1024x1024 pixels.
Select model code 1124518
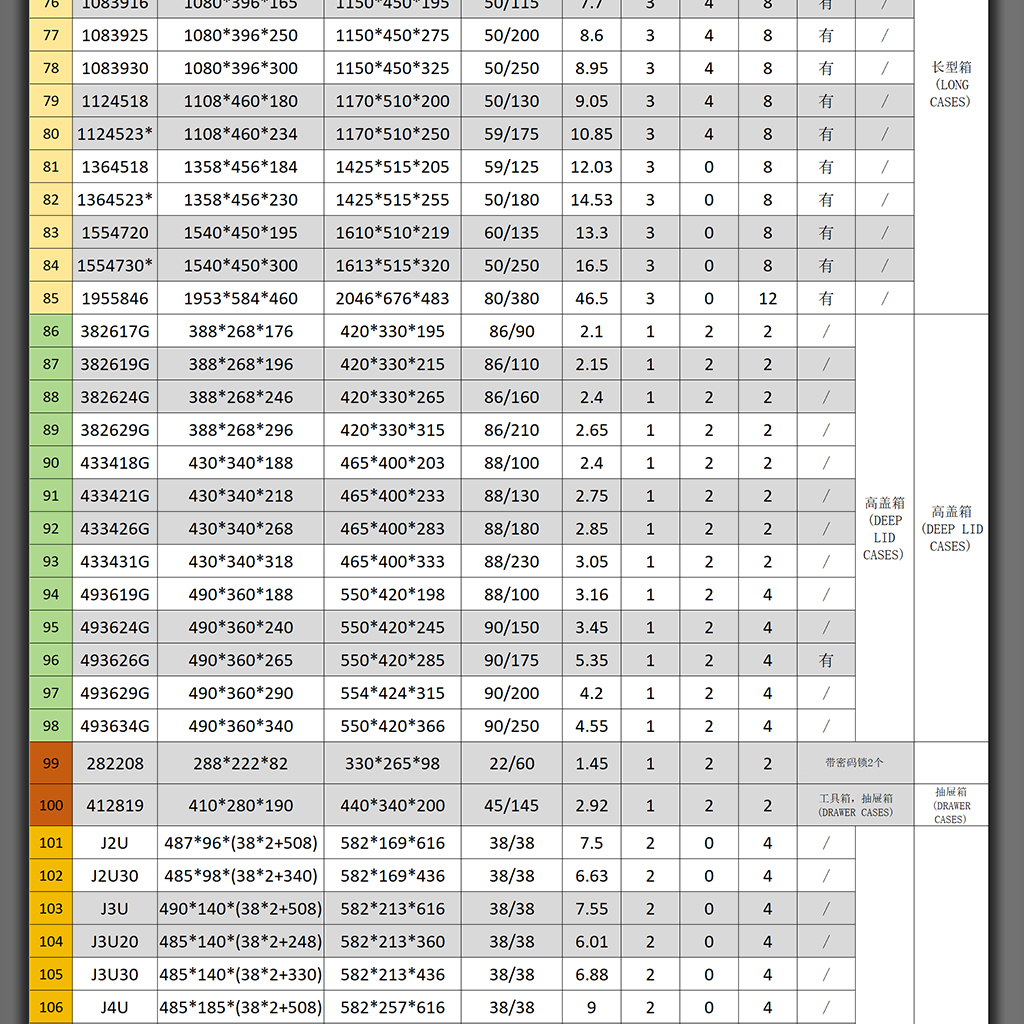(115, 101)
